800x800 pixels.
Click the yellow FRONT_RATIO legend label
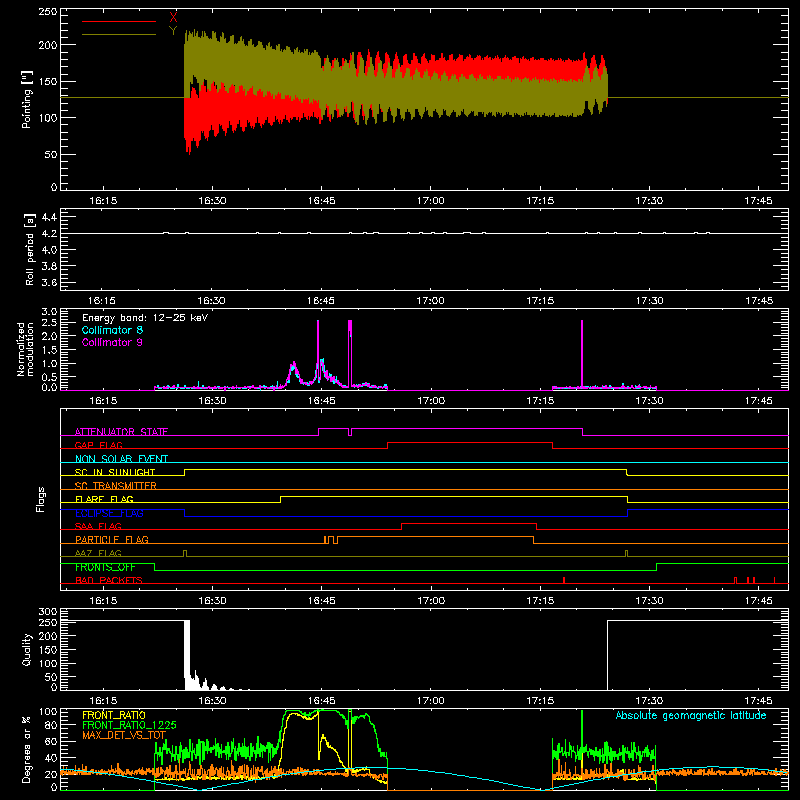(x=114, y=715)
